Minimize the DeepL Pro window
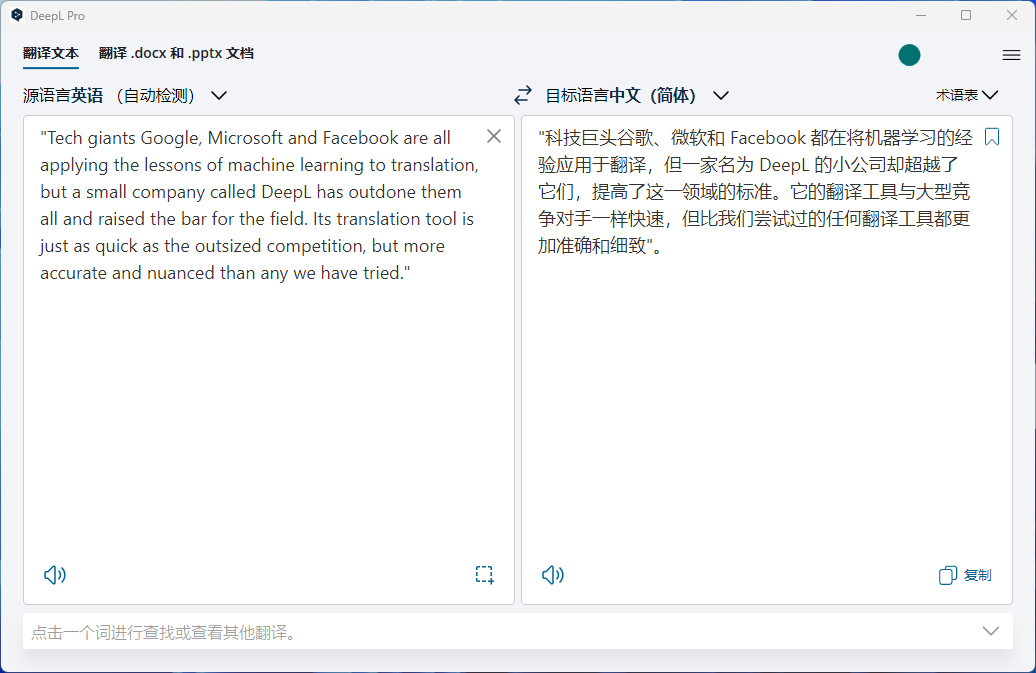 click(921, 15)
